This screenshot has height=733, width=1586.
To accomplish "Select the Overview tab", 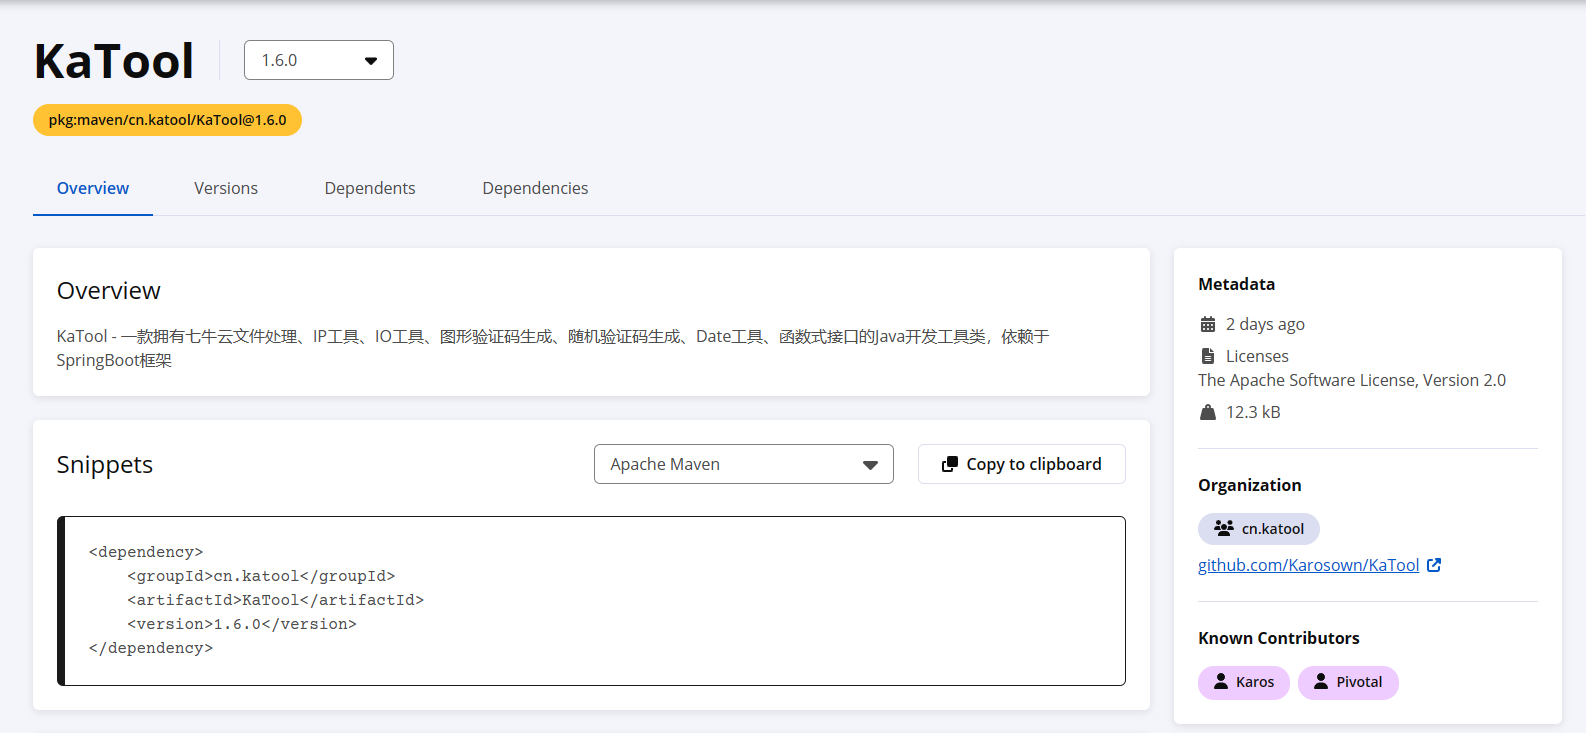I will click(x=93, y=188).
